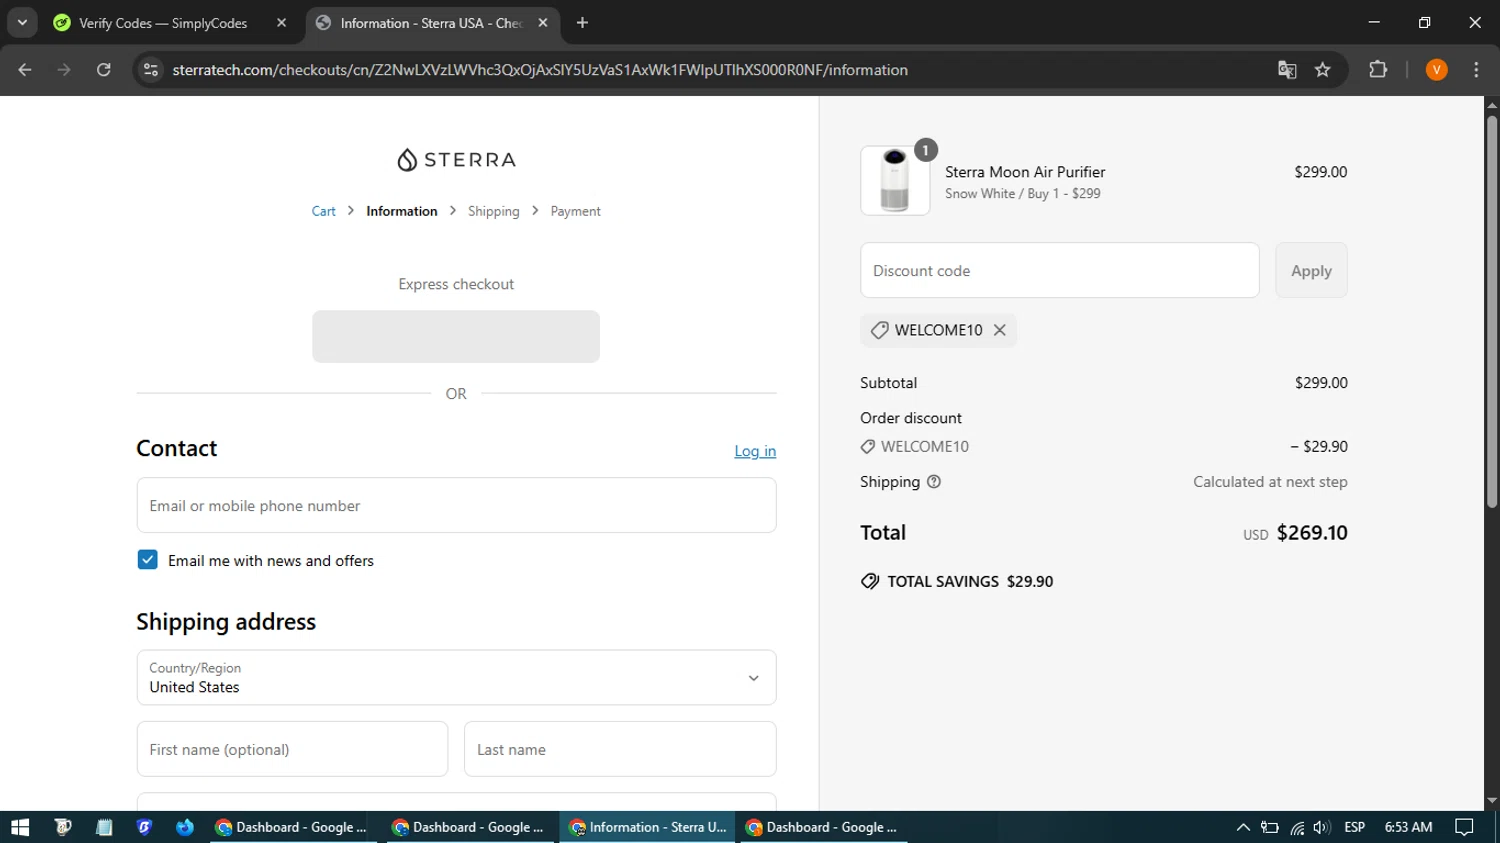Switch to the Verify Codes SimplyCodes tab
This screenshot has height=843, width=1500.
coord(163,23)
